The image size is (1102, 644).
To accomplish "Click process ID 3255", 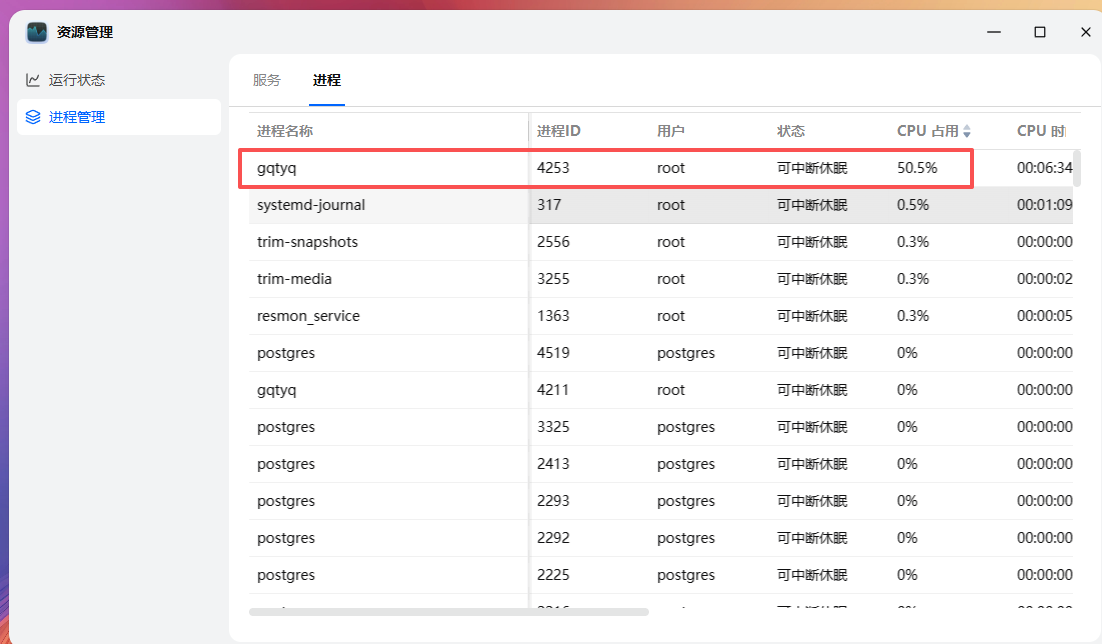I will [x=553, y=279].
